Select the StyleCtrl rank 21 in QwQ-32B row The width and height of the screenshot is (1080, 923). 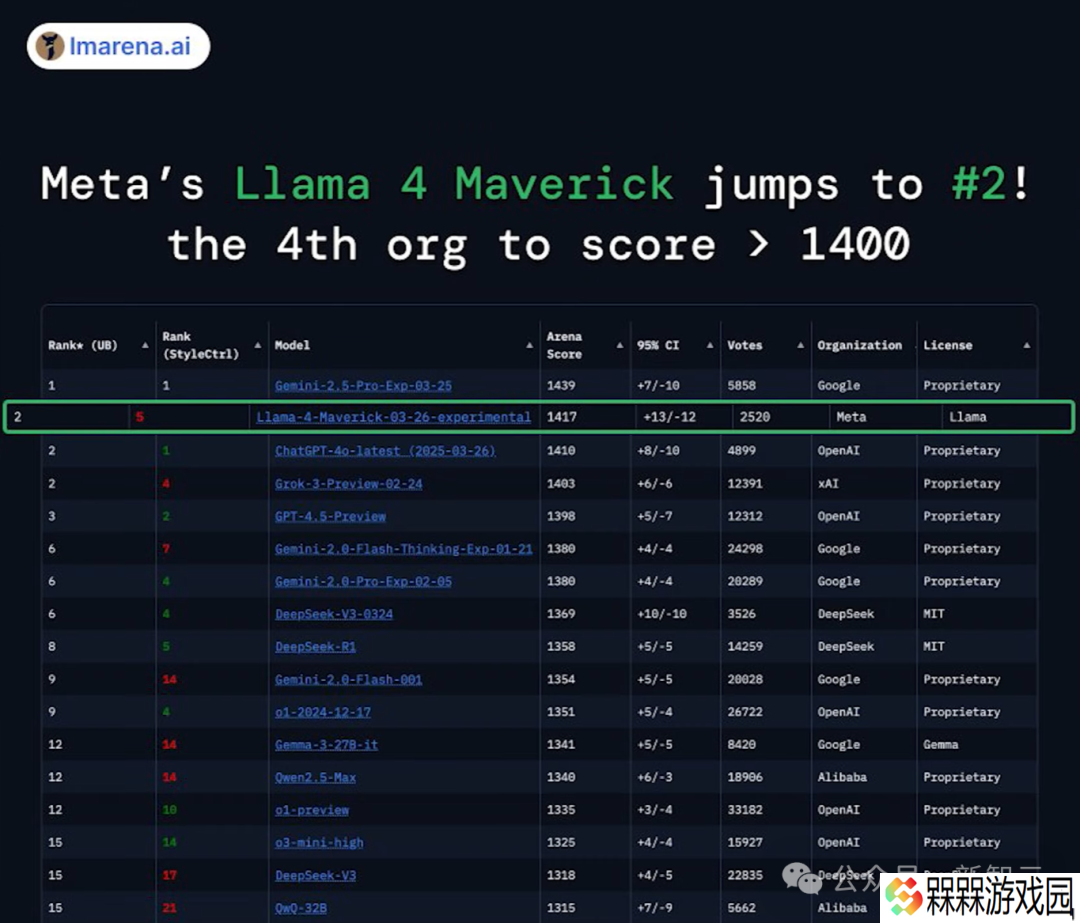pos(169,908)
